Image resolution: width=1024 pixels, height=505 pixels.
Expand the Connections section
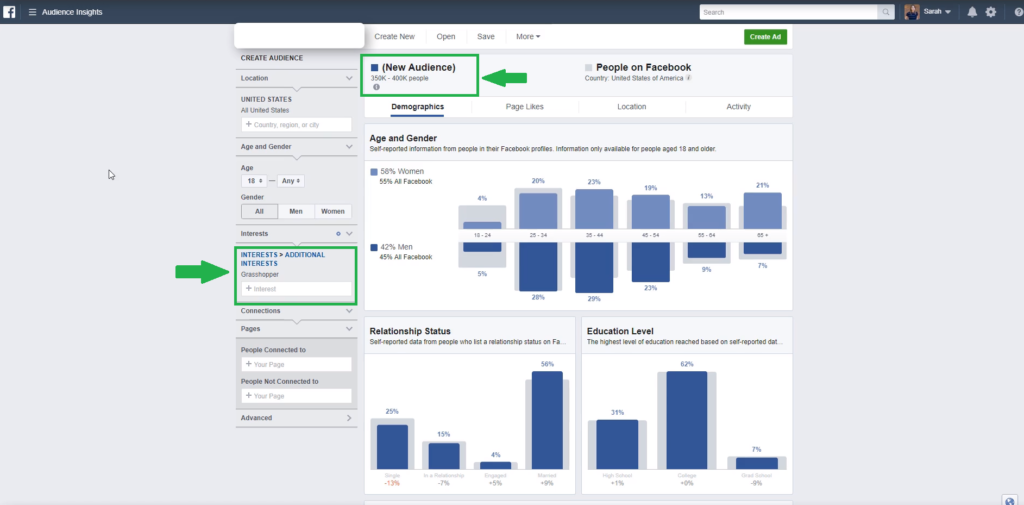(349, 311)
